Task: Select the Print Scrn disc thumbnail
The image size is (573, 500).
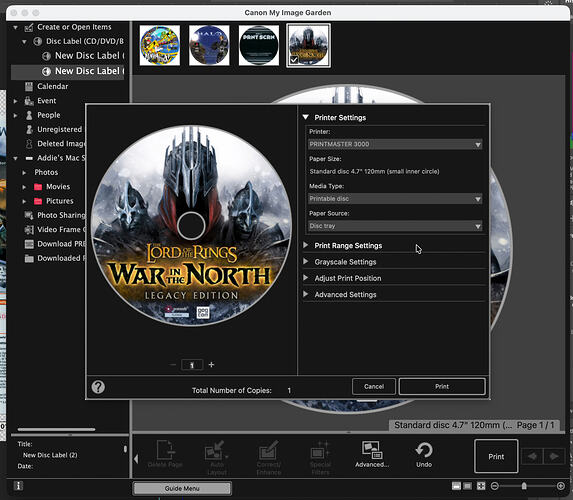Action: [x=259, y=45]
